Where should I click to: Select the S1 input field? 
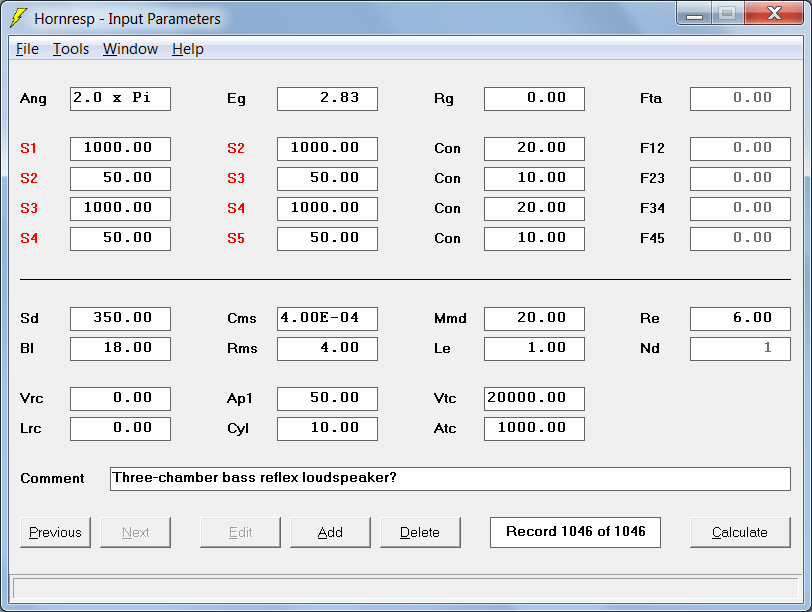[x=120, y=149]
